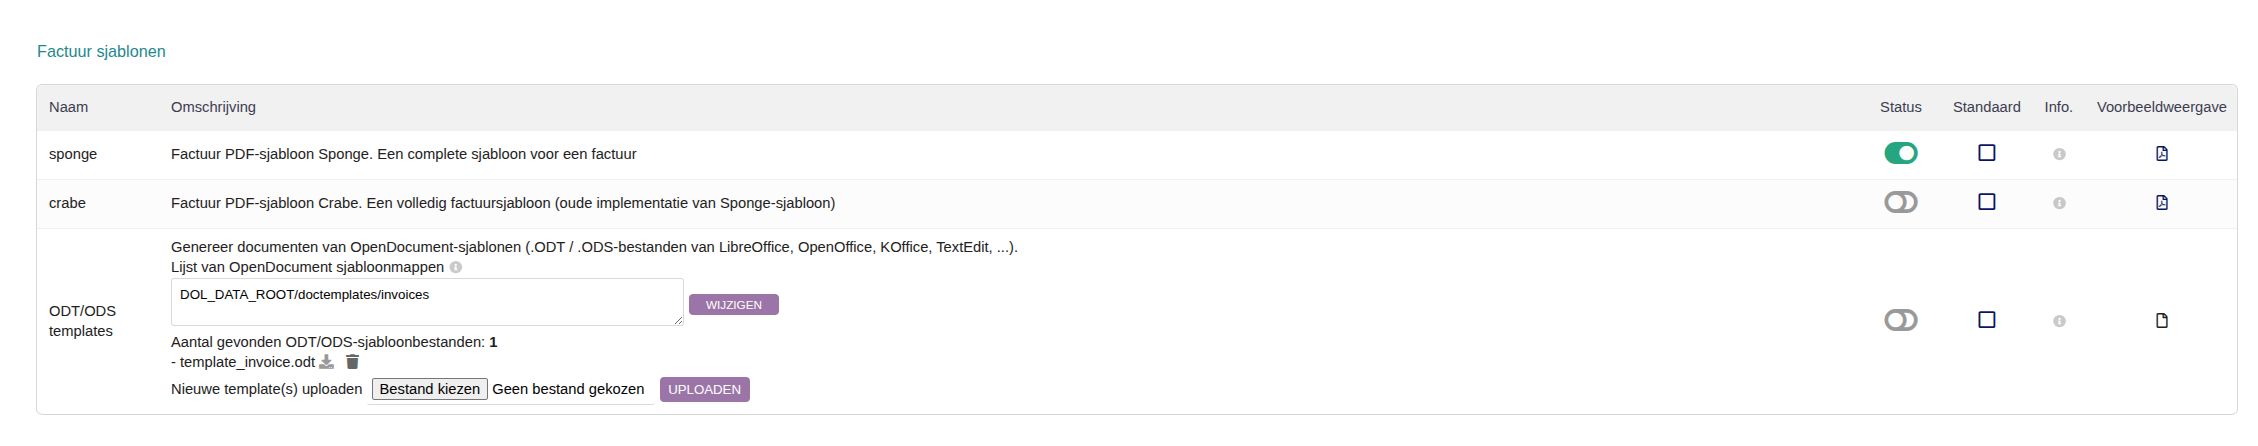Screen dimensions: 2258x446
Task: Enable the ODT/ODS templates status toggle
Action: click(x=1900, y=320)
